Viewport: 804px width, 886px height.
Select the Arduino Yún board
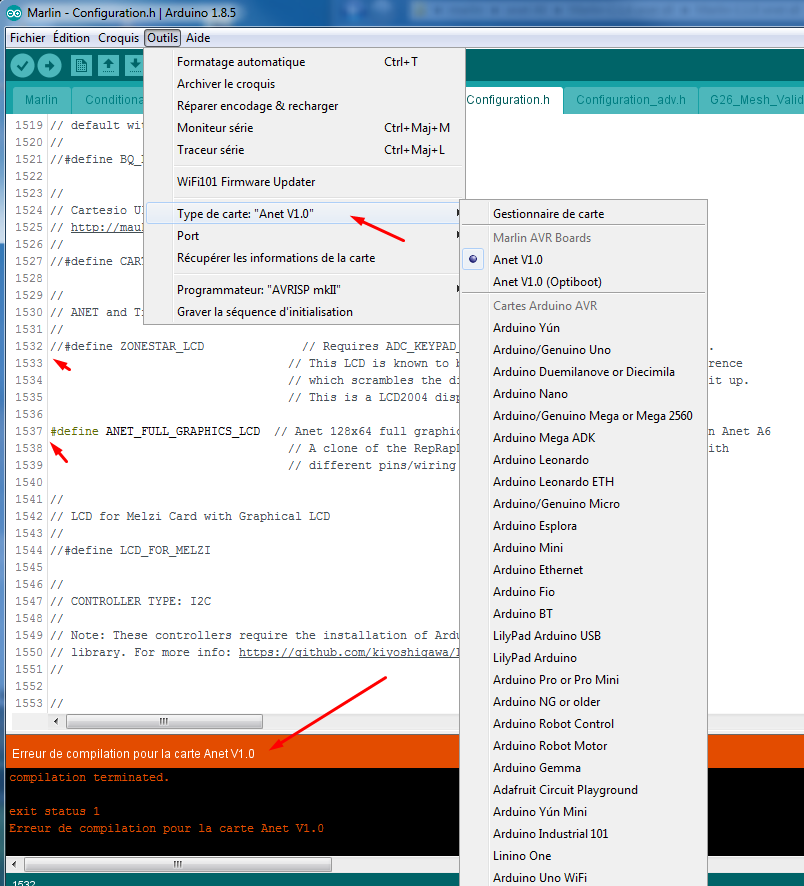coord(584,328)
